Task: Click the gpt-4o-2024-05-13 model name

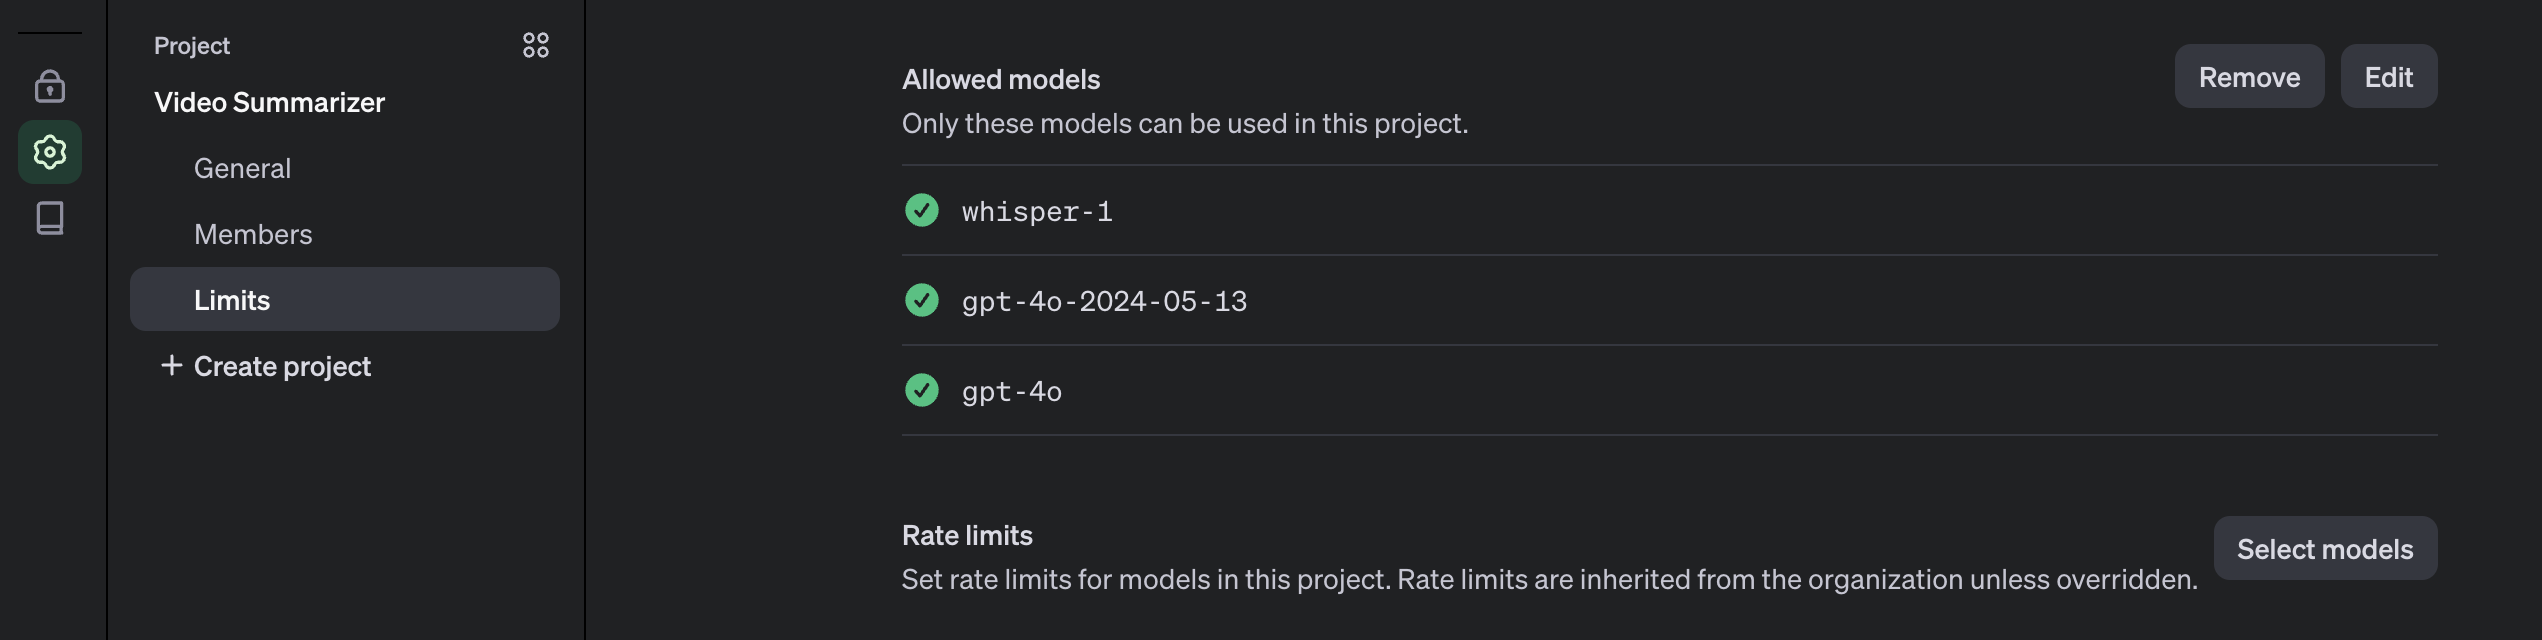Action: pyautogui.click(x=1104, y=301)
